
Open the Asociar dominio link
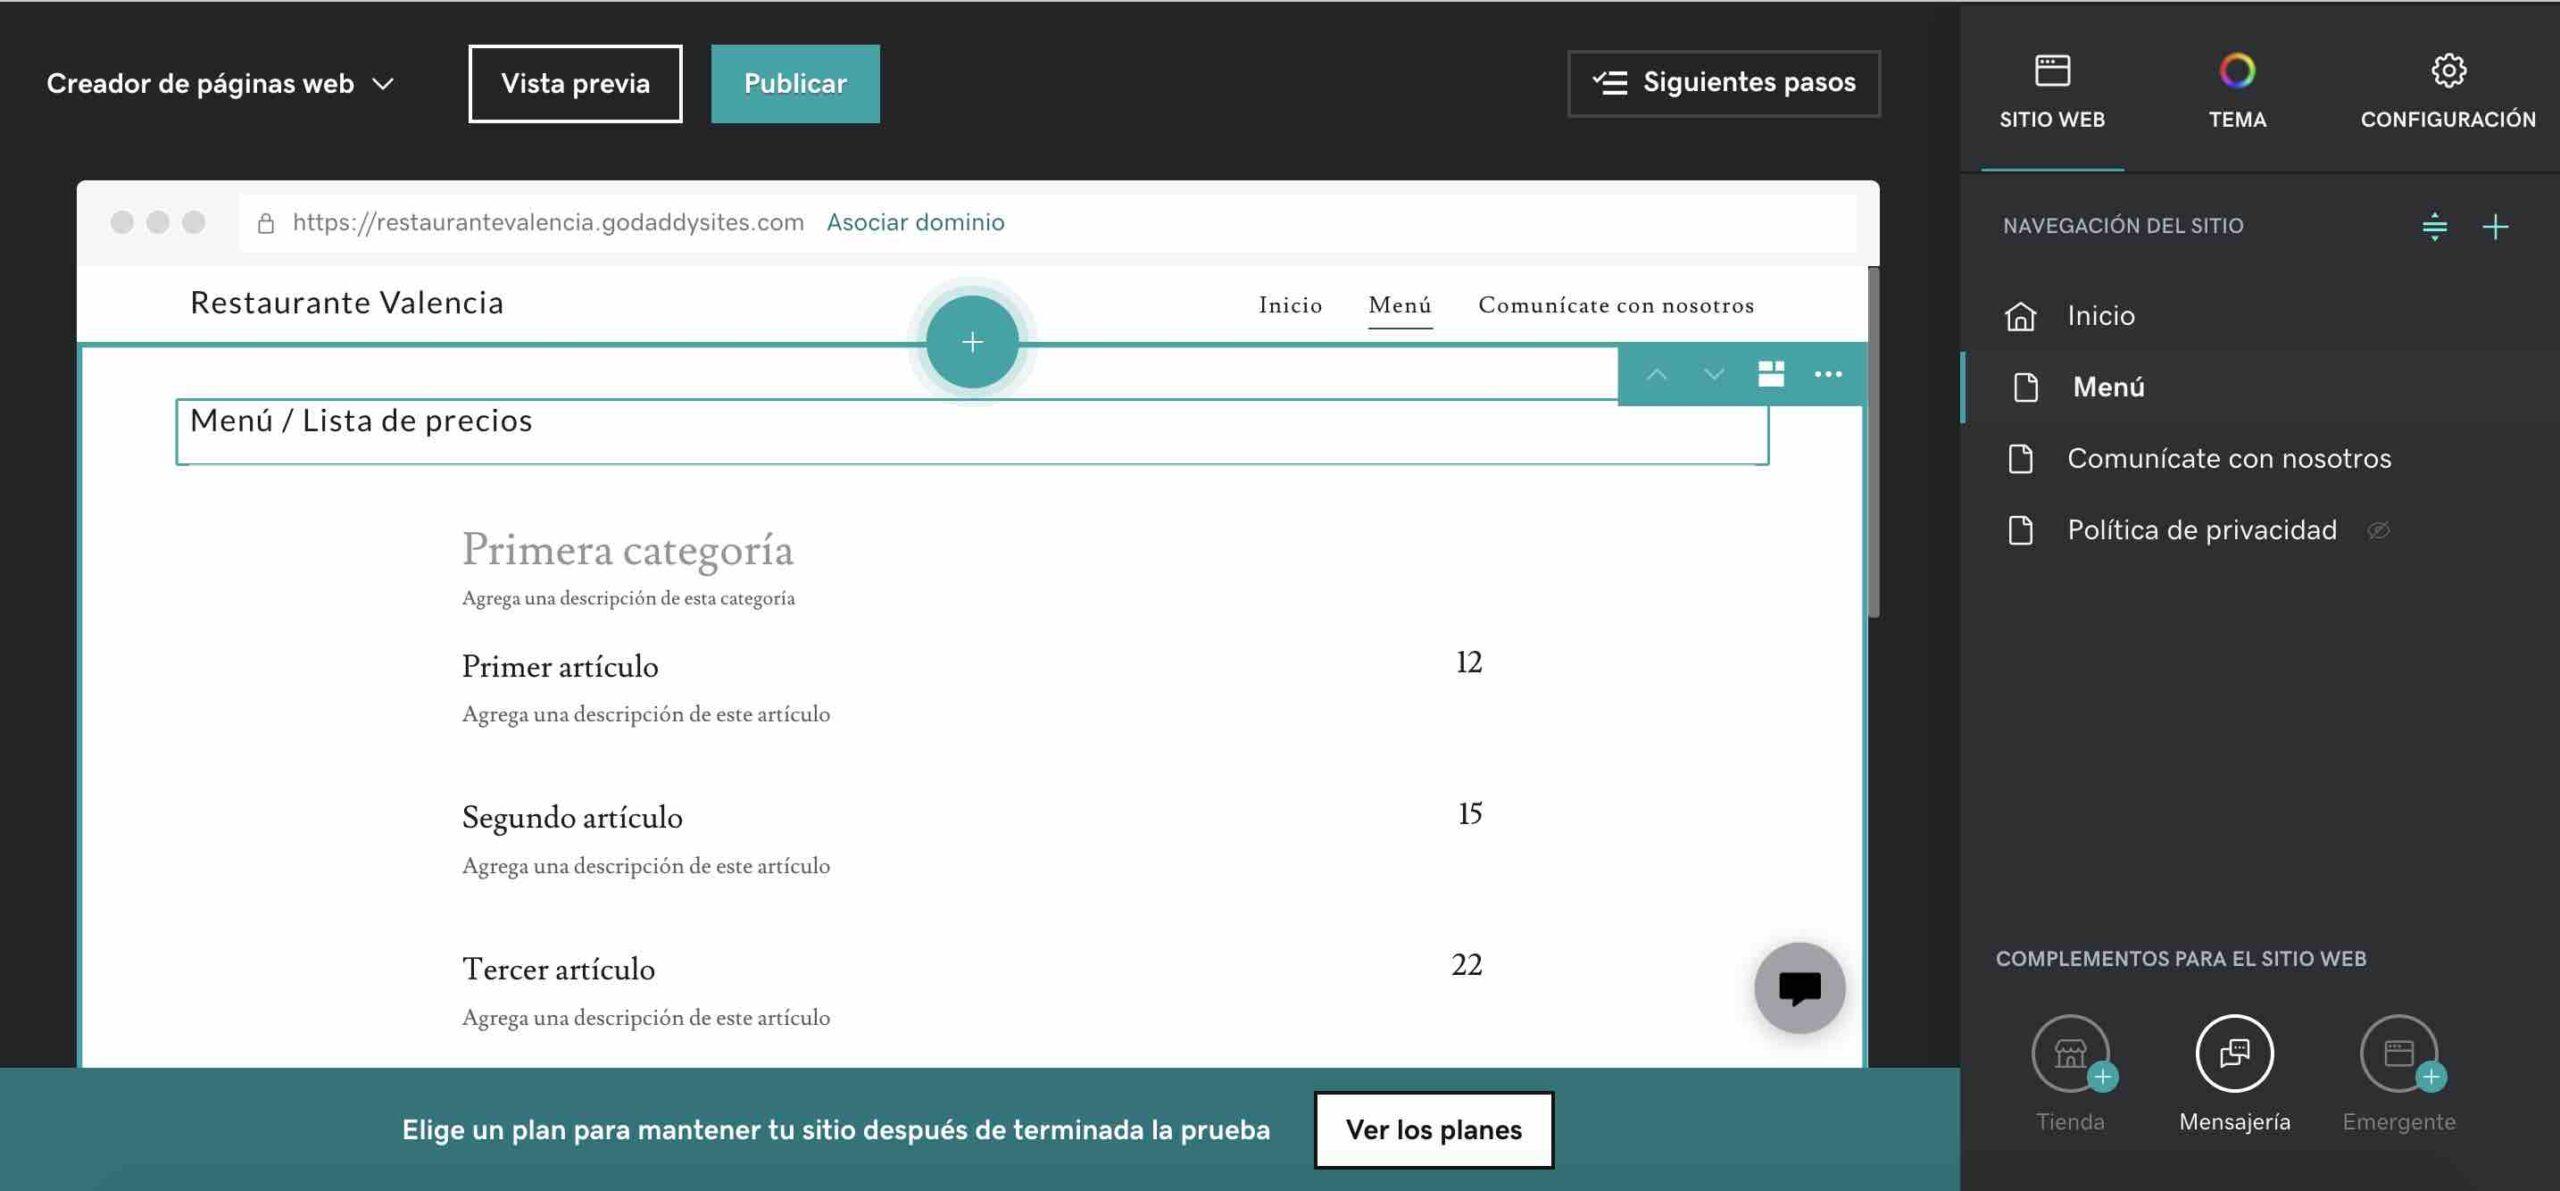915,222
